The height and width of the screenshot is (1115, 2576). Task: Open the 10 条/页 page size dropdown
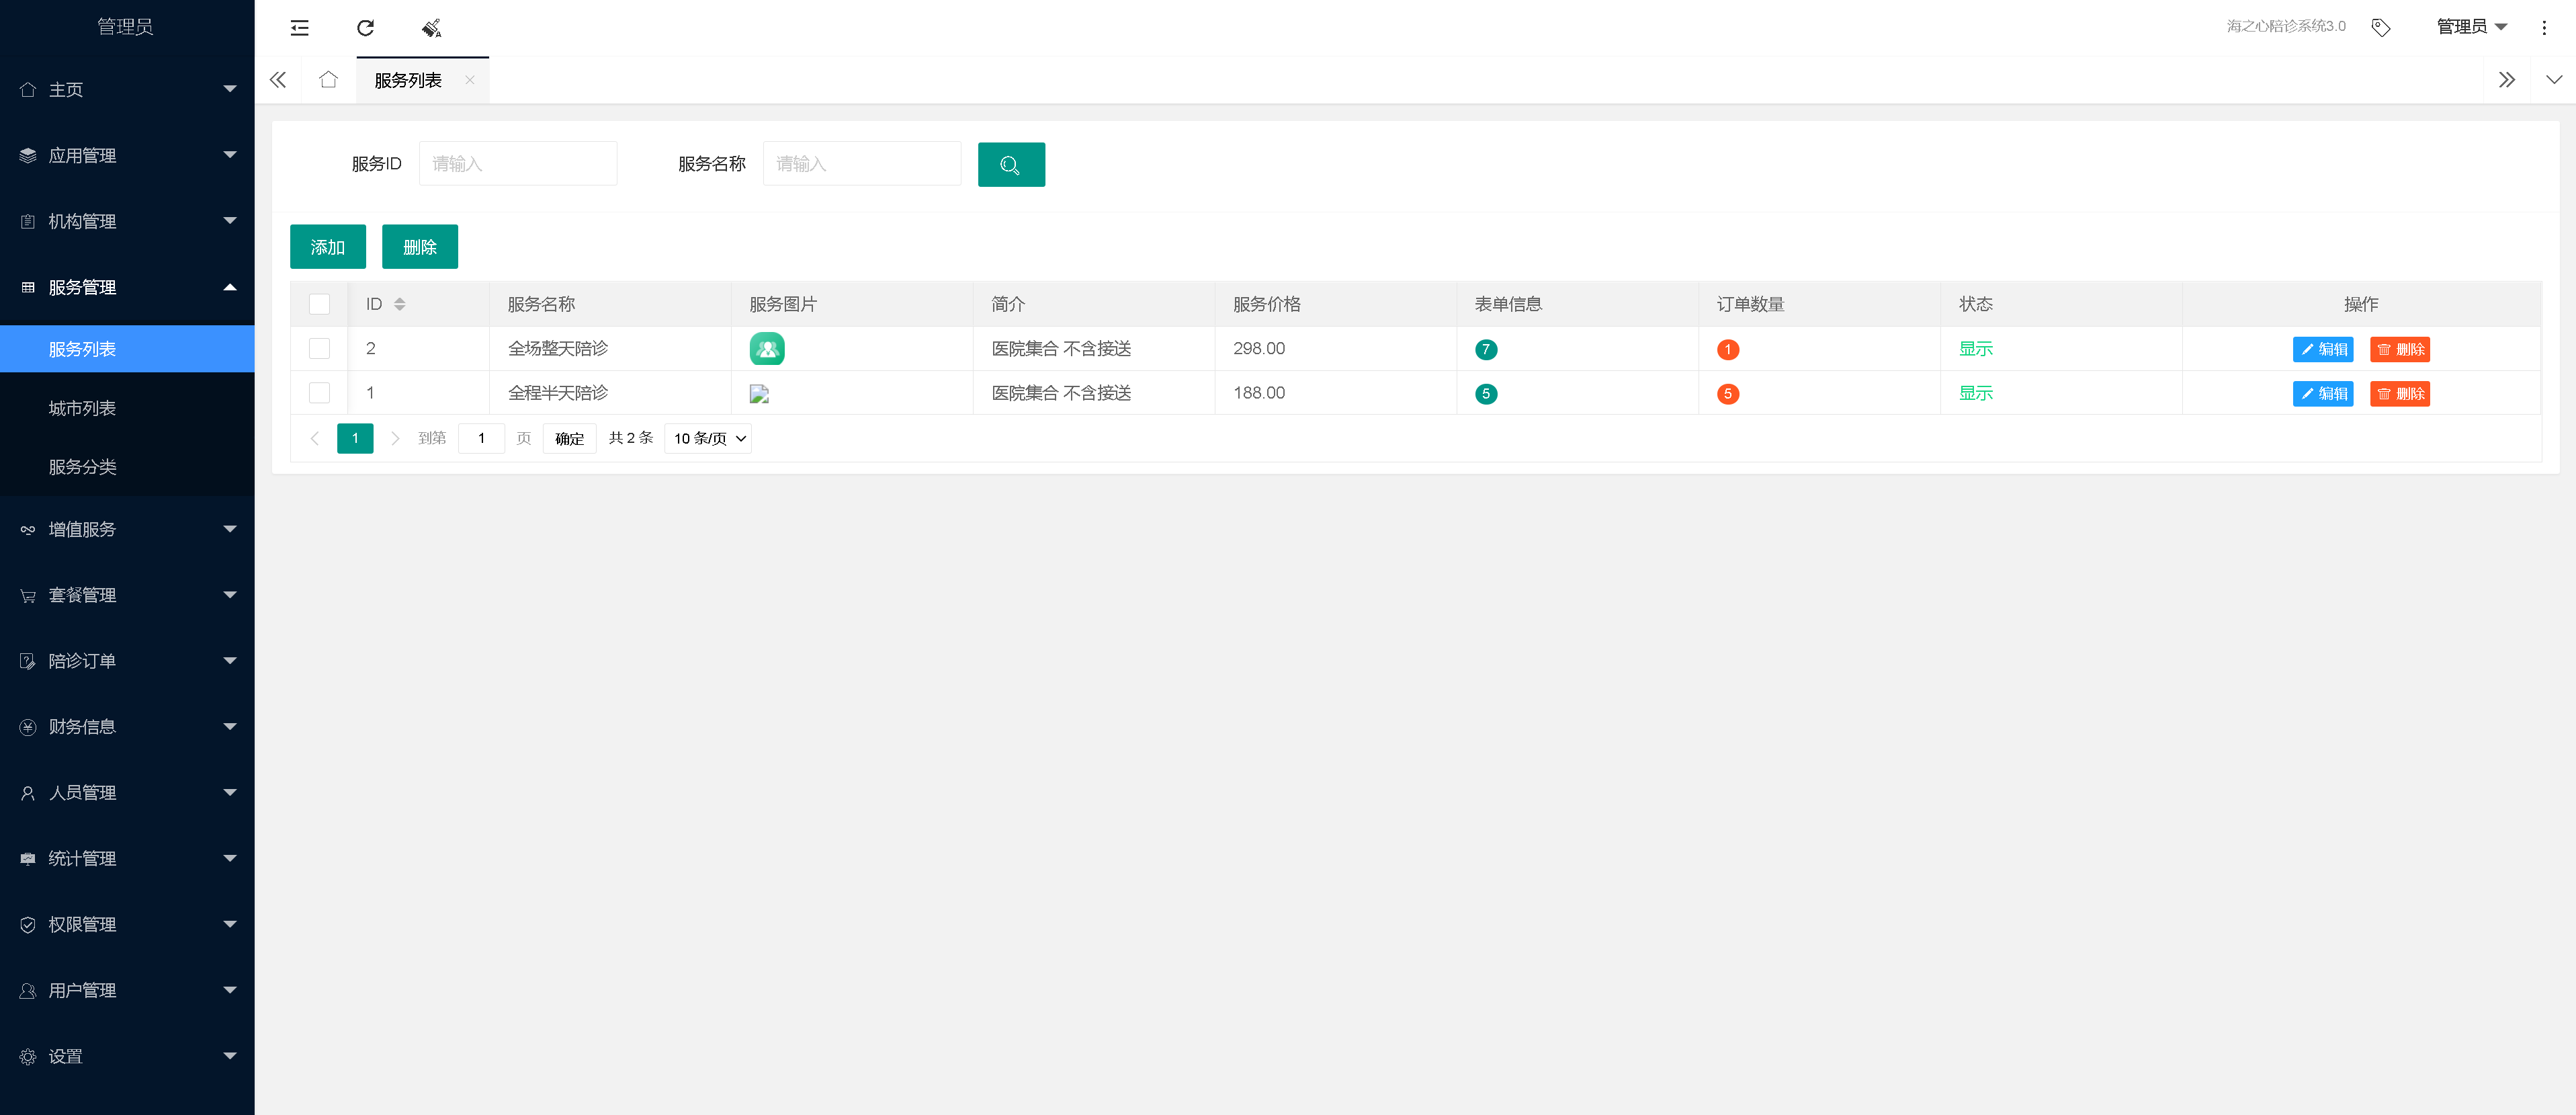pos(708,439)
